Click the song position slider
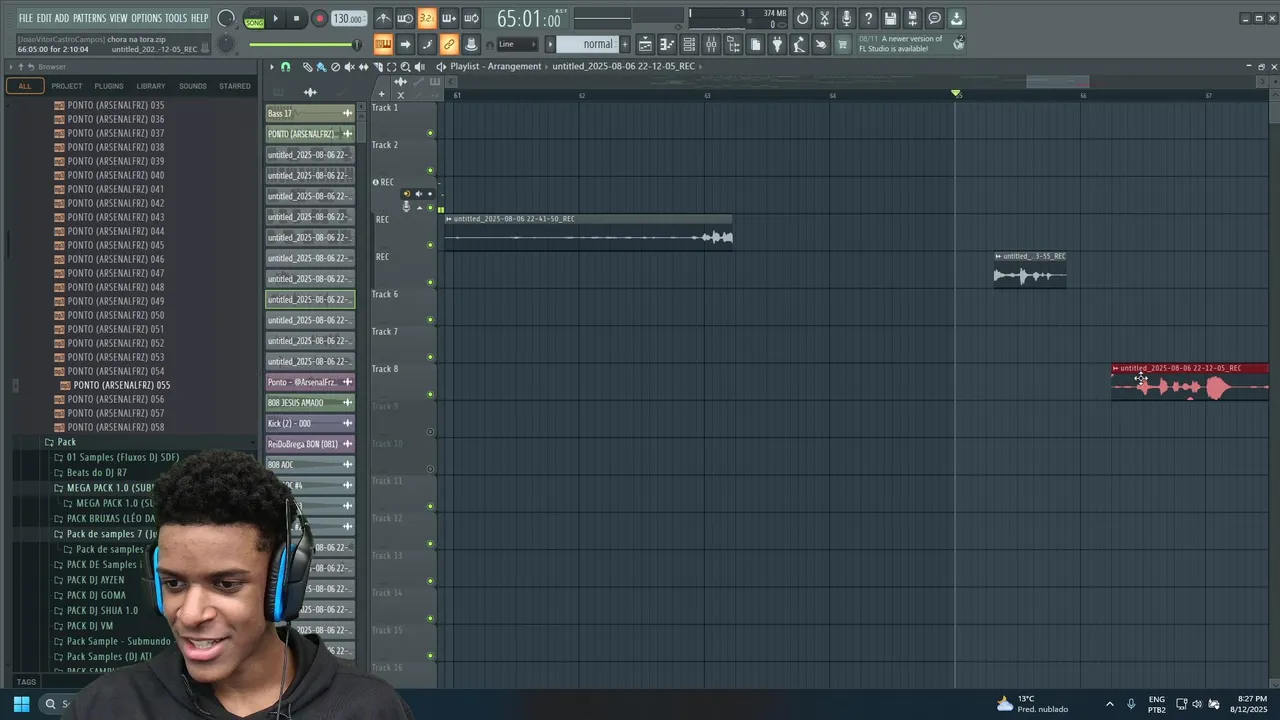This screenshot has height=720, width=1280. coord(305,44)
